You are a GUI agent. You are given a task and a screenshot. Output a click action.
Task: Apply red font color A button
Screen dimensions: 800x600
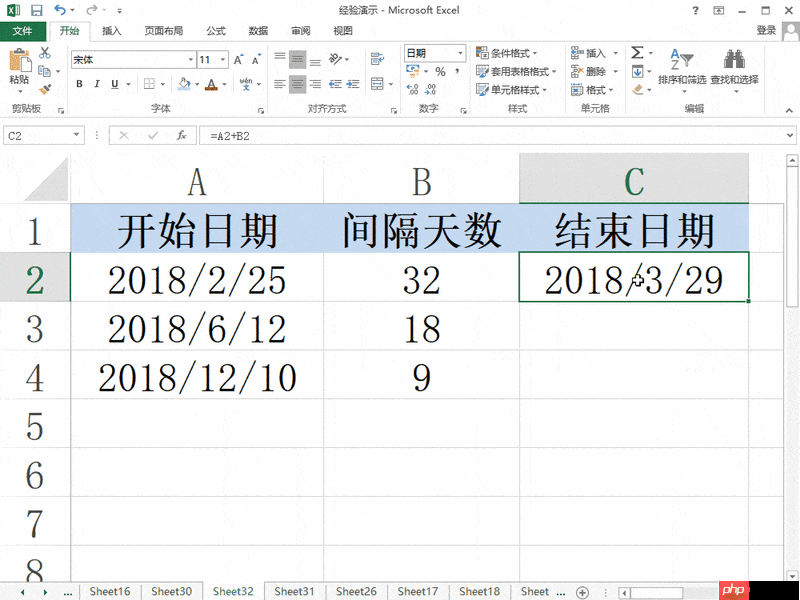click(211, 84)
